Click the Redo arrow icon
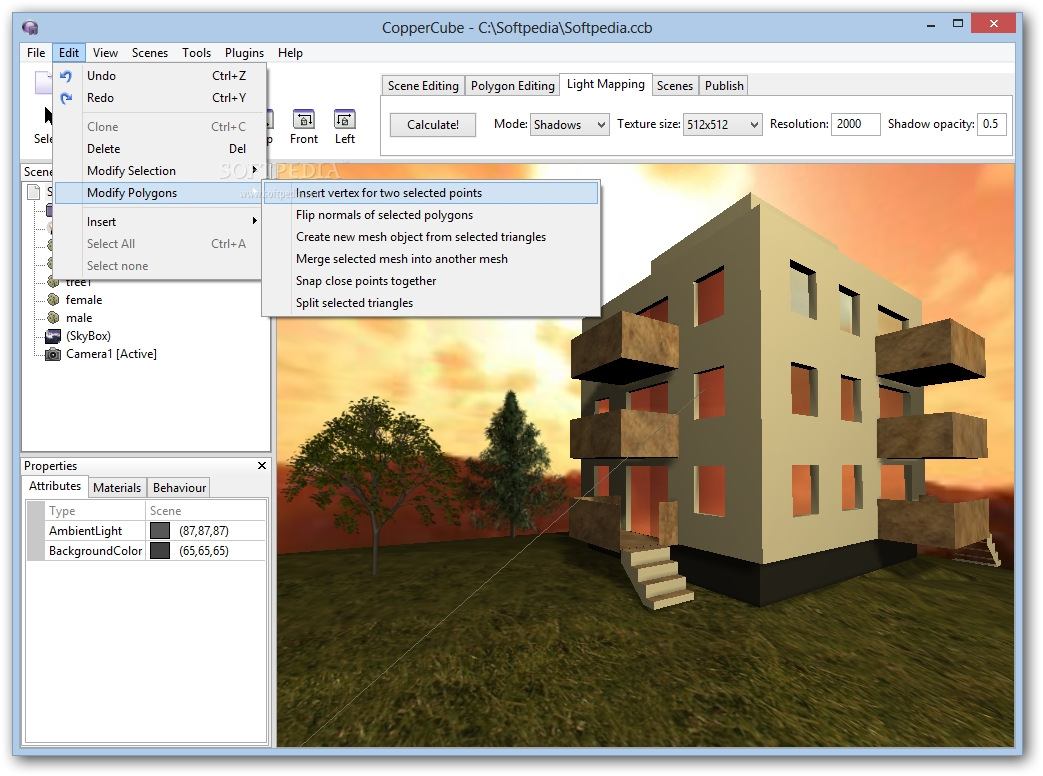1043x776 pixels. [x=66, y=98]
